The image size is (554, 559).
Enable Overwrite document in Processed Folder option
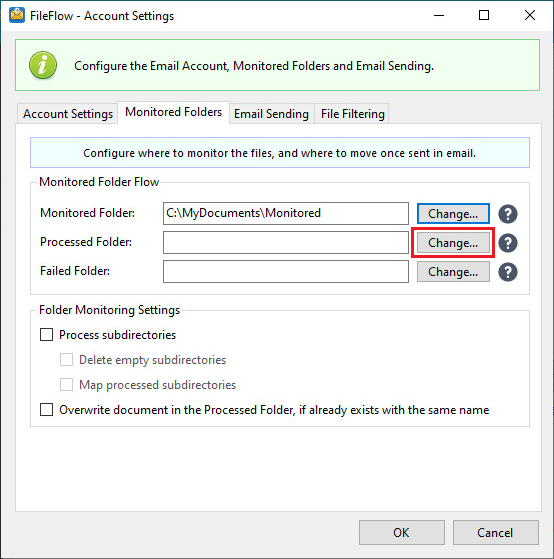(46, 410)
